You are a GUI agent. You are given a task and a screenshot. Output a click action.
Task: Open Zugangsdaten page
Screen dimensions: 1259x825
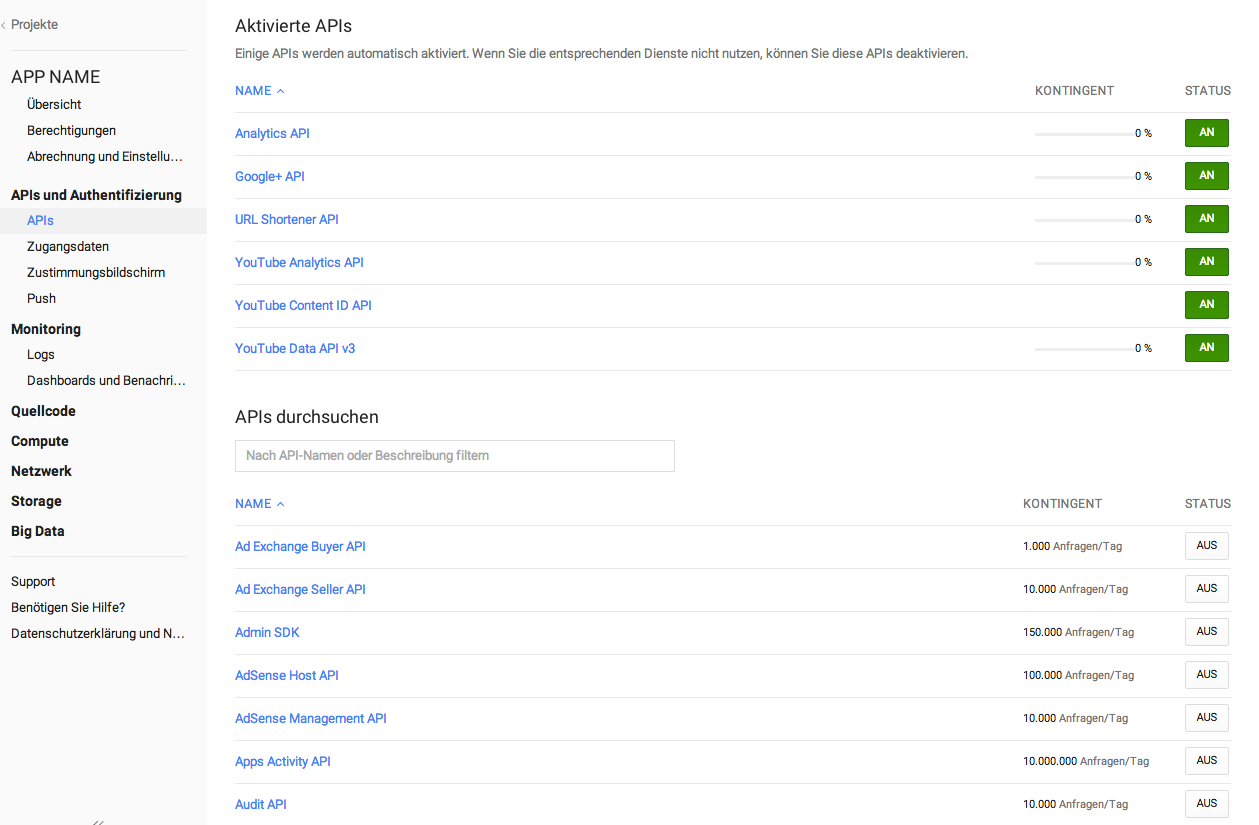coord(68,246)
